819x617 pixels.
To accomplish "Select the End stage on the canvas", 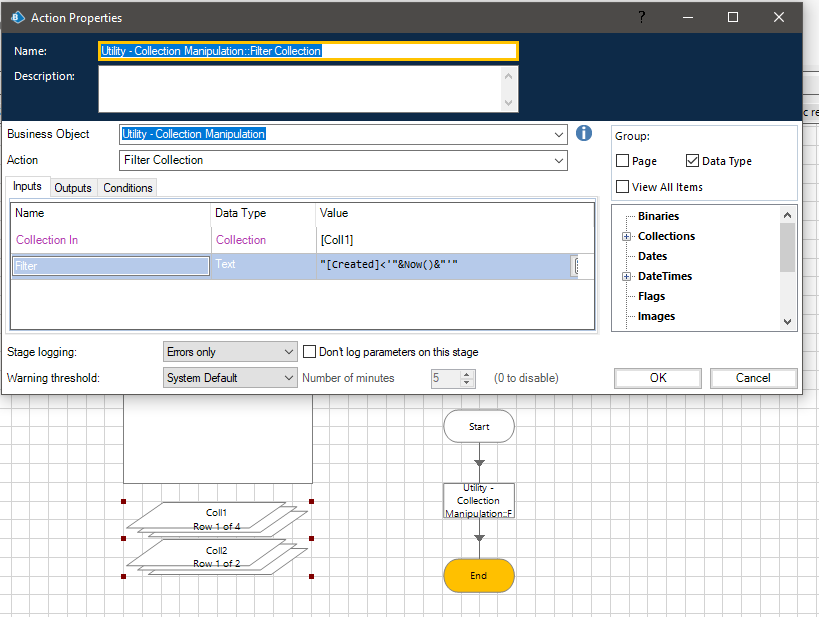I will coord(479,576).
